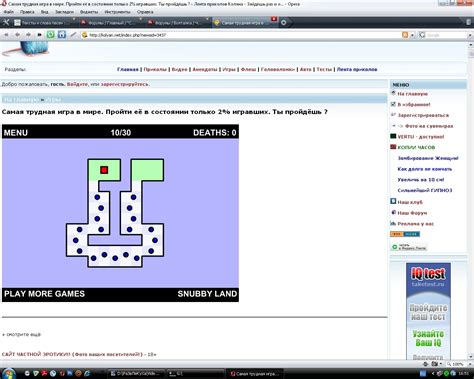Click the taskbar button with the folder path
This screenshot has height=379, width=474.
click(x=137, y=374)
